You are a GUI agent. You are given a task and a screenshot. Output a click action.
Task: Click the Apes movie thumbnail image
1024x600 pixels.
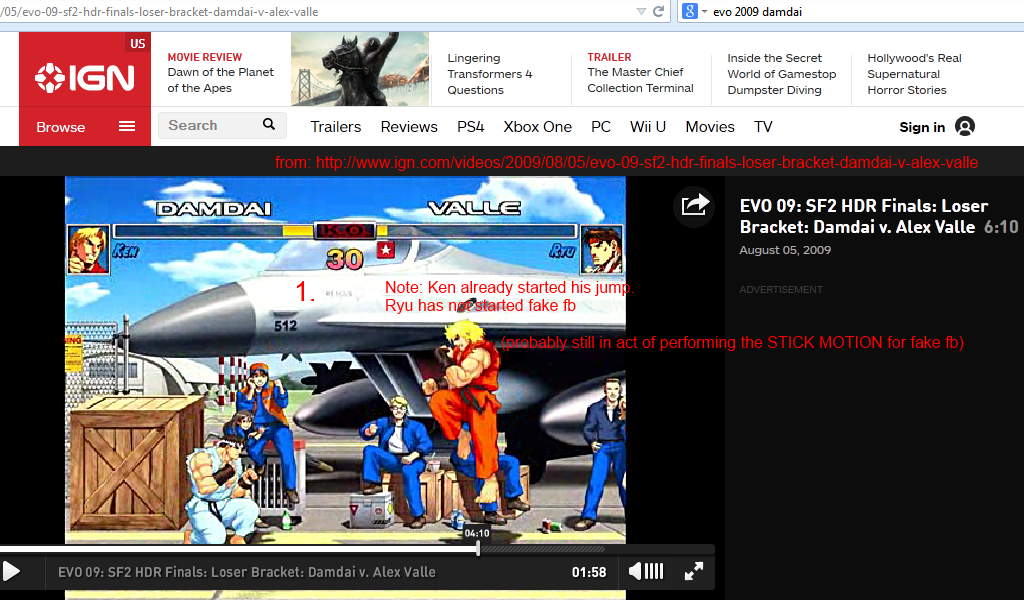point(360,69)
